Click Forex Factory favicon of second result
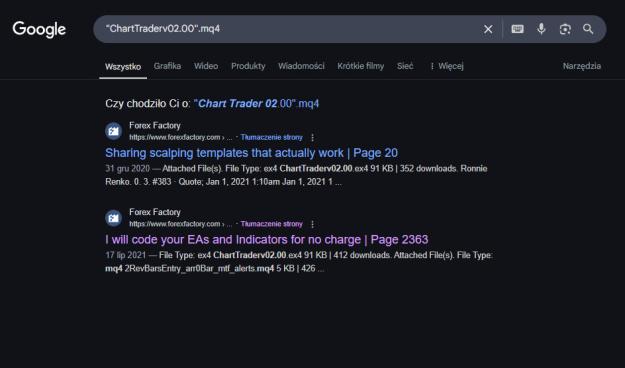The width and height of the screenshot is (625, 368). (114, 218)
